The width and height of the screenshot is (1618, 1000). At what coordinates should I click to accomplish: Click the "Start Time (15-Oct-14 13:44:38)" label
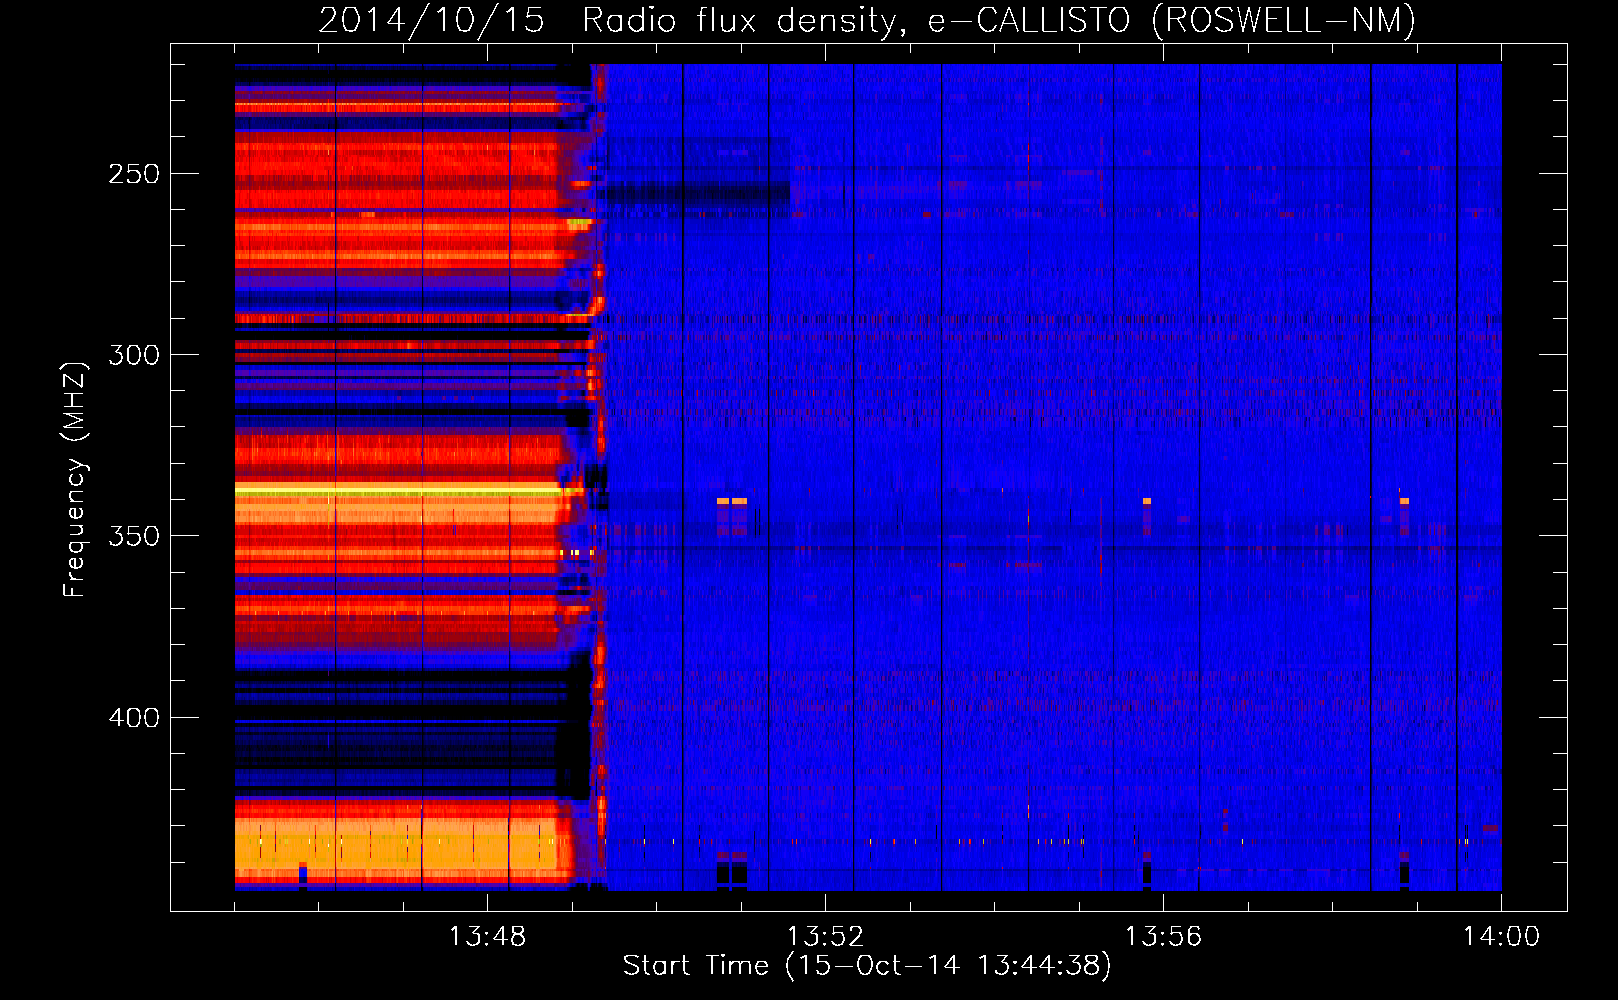tap(867, 966)
